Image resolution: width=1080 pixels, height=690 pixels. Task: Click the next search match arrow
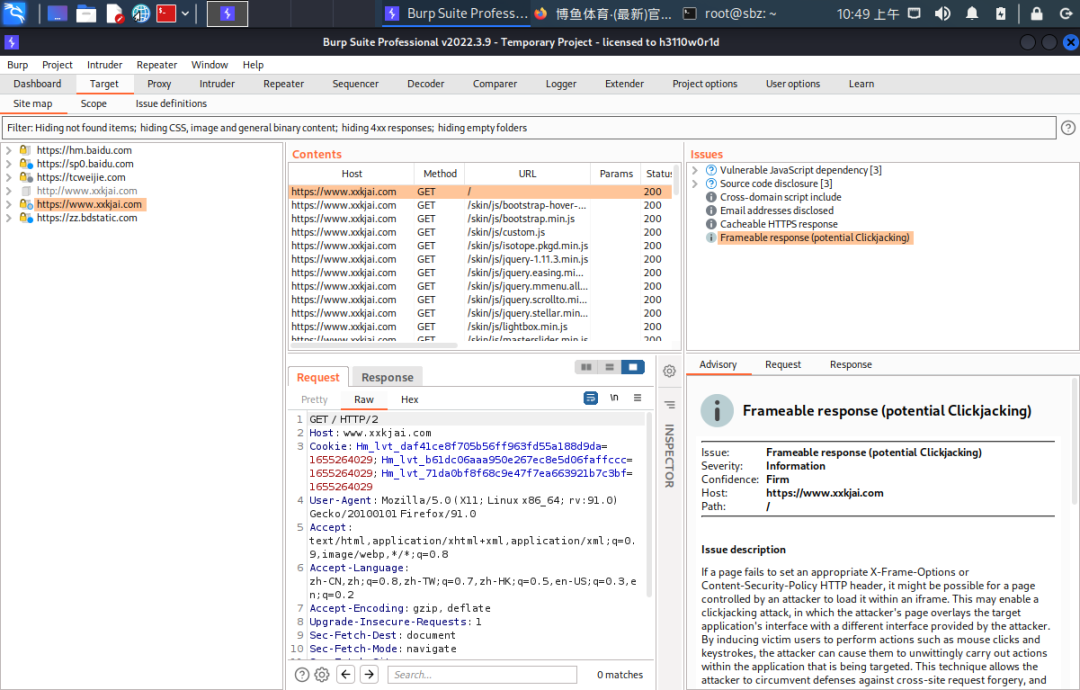366,674
